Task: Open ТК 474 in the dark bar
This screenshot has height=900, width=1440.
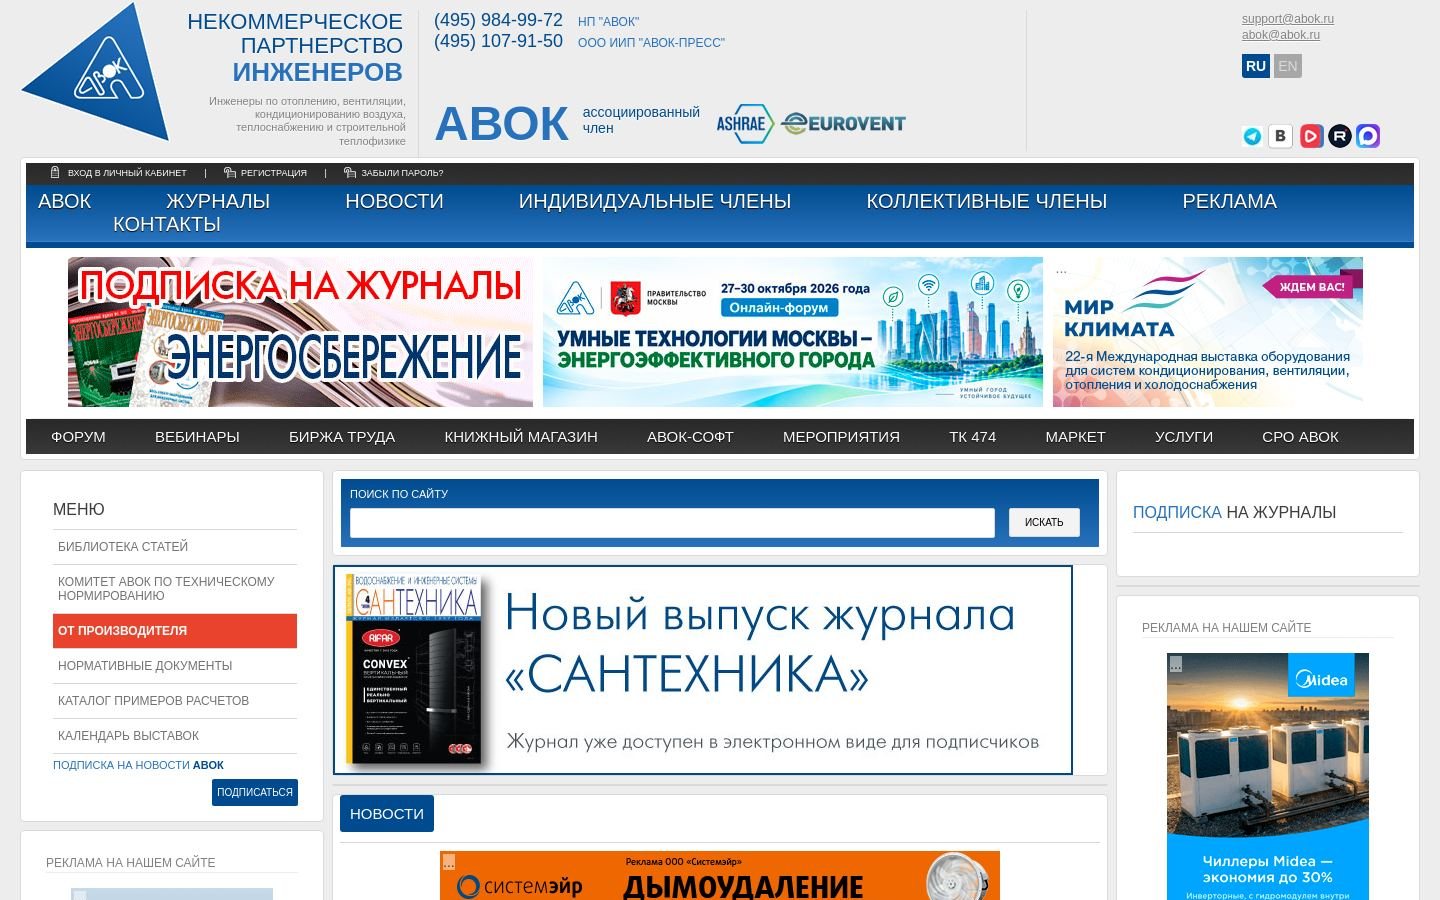Action: coord(972,437)
